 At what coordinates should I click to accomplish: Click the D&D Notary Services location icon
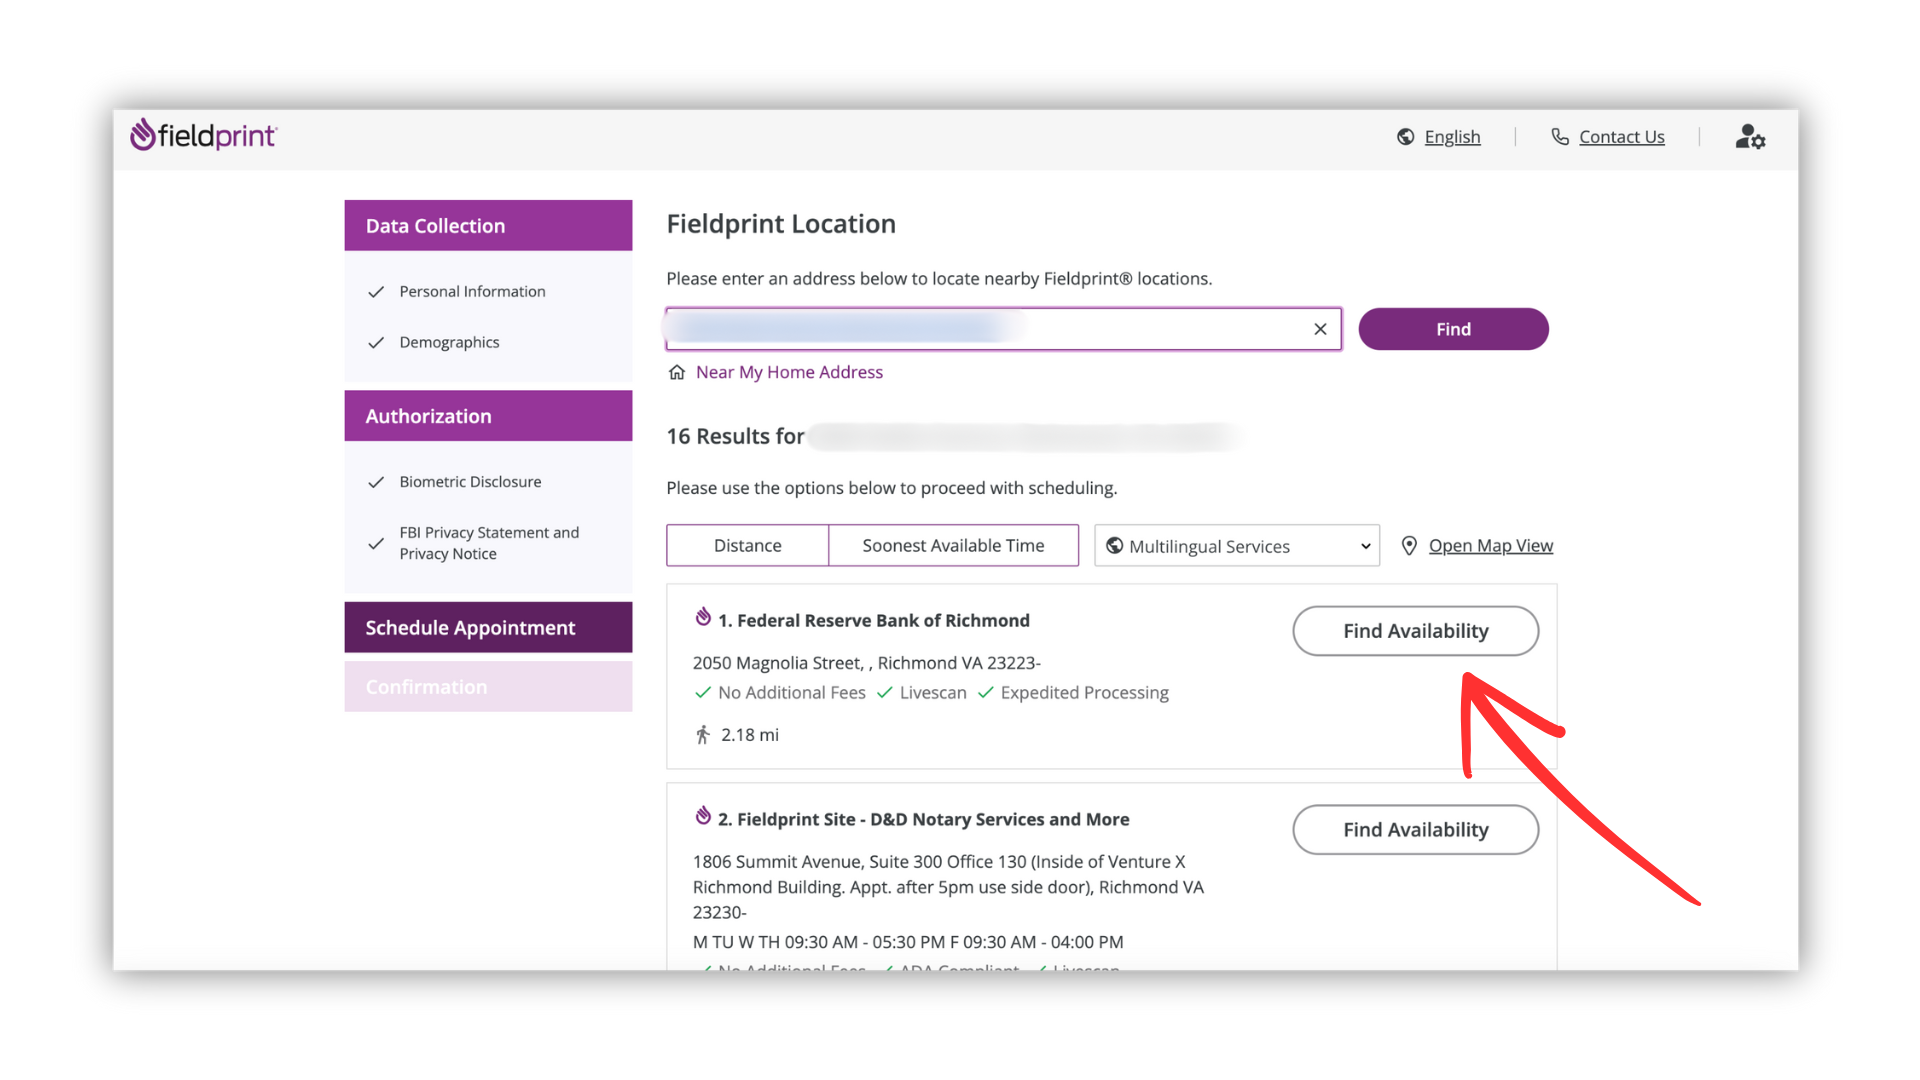point(703,816)
